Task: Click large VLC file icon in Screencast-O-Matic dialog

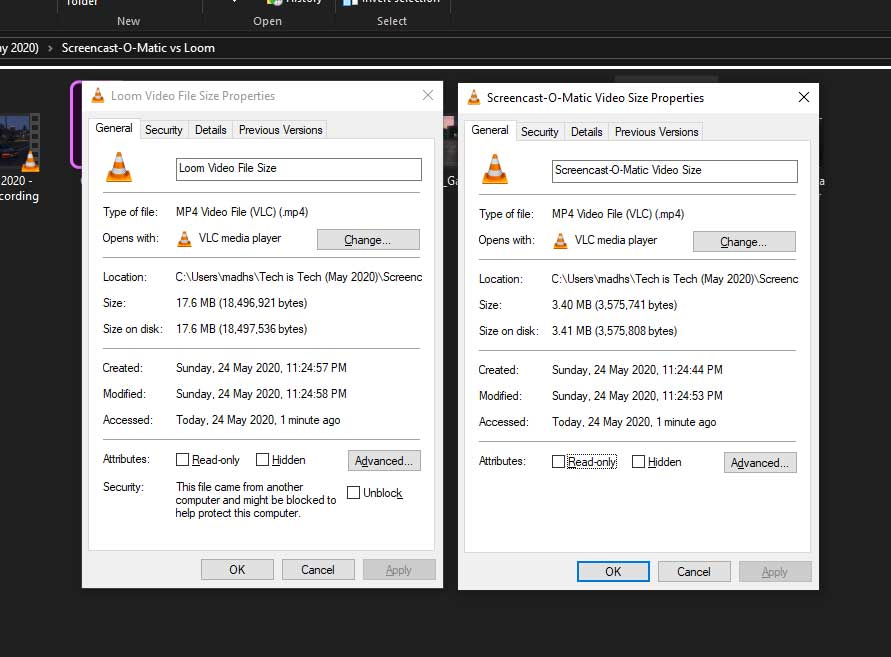Action: coord(495,169)
